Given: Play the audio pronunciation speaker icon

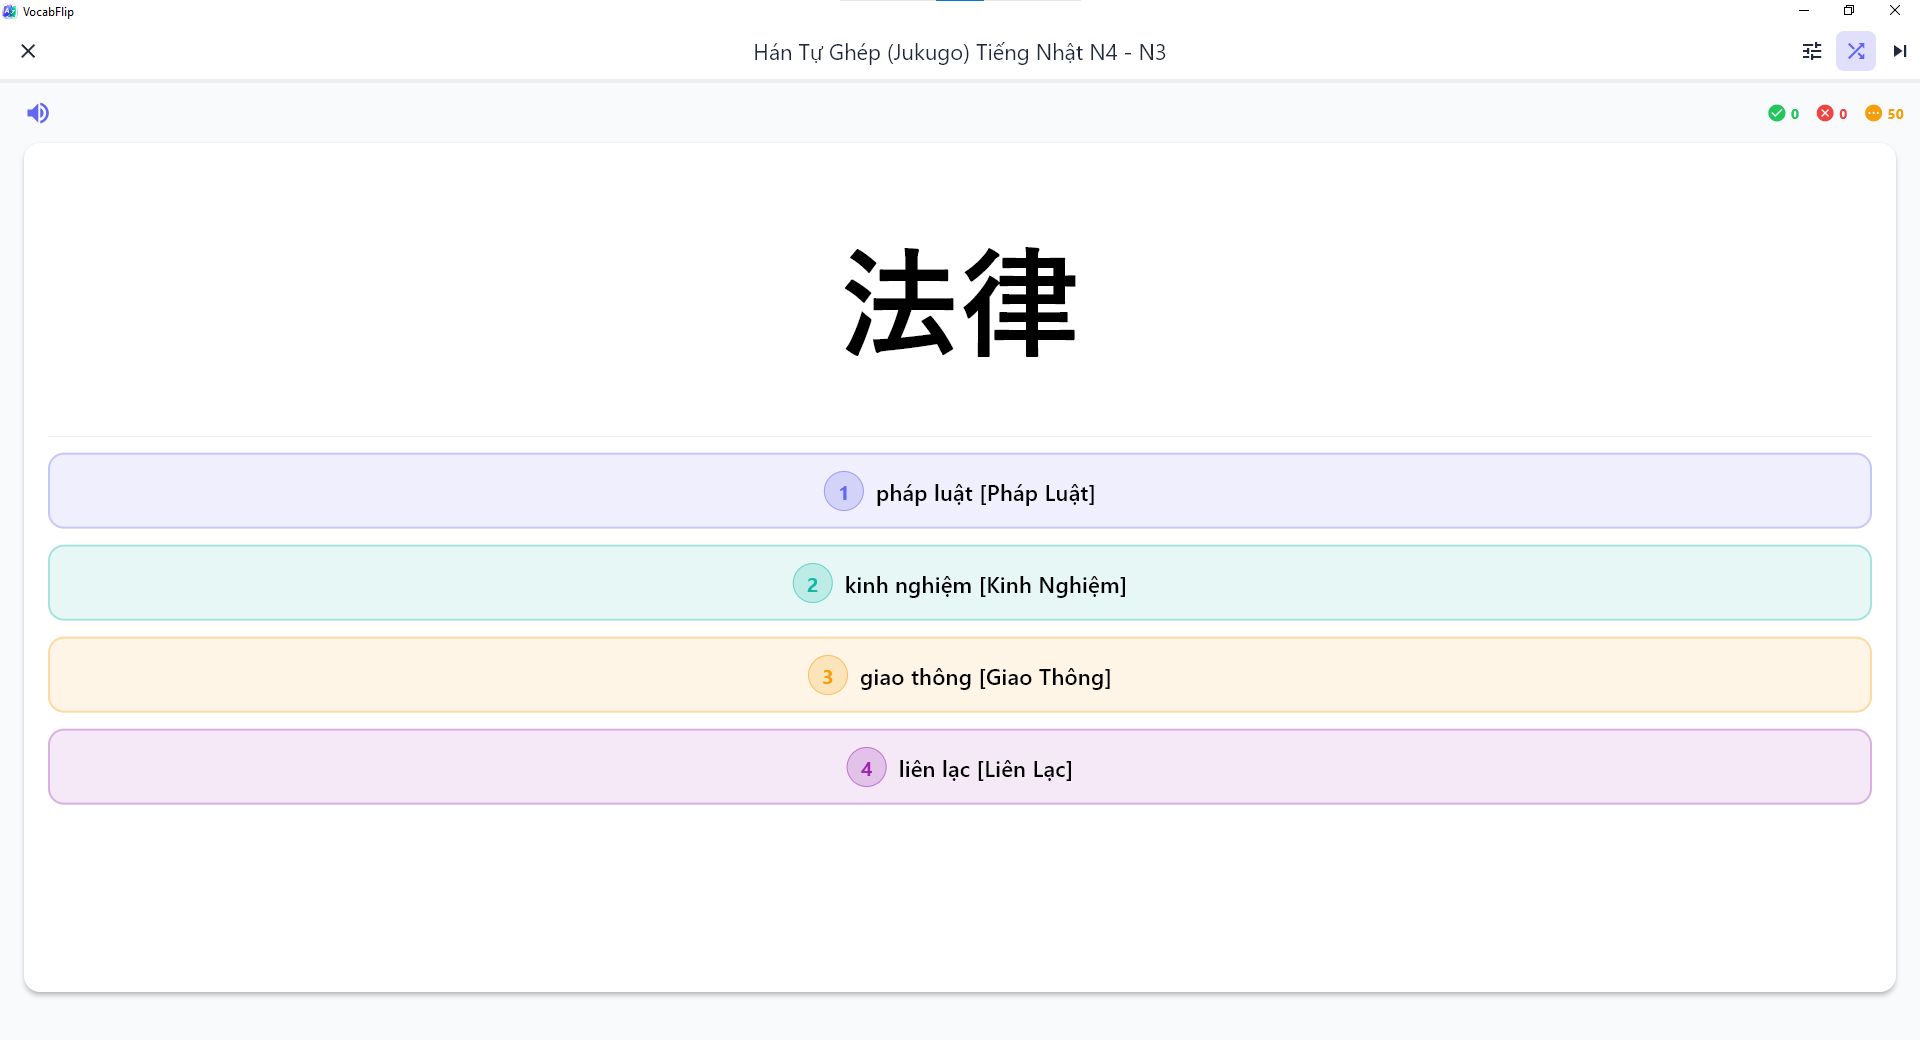Looking at the screenshot, I should click(x=38, y=113).
